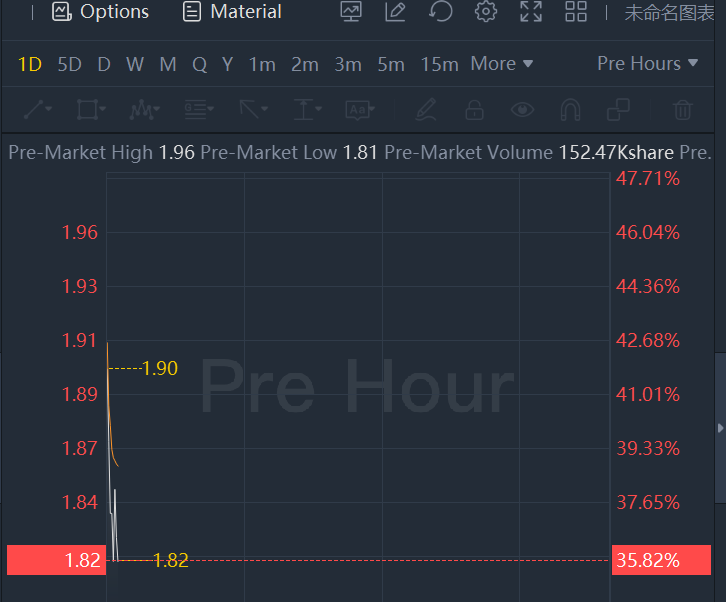Select the 5D timeframe
Image resolution: width=726 pixels, height=602 pixels.
pos(69,64)
